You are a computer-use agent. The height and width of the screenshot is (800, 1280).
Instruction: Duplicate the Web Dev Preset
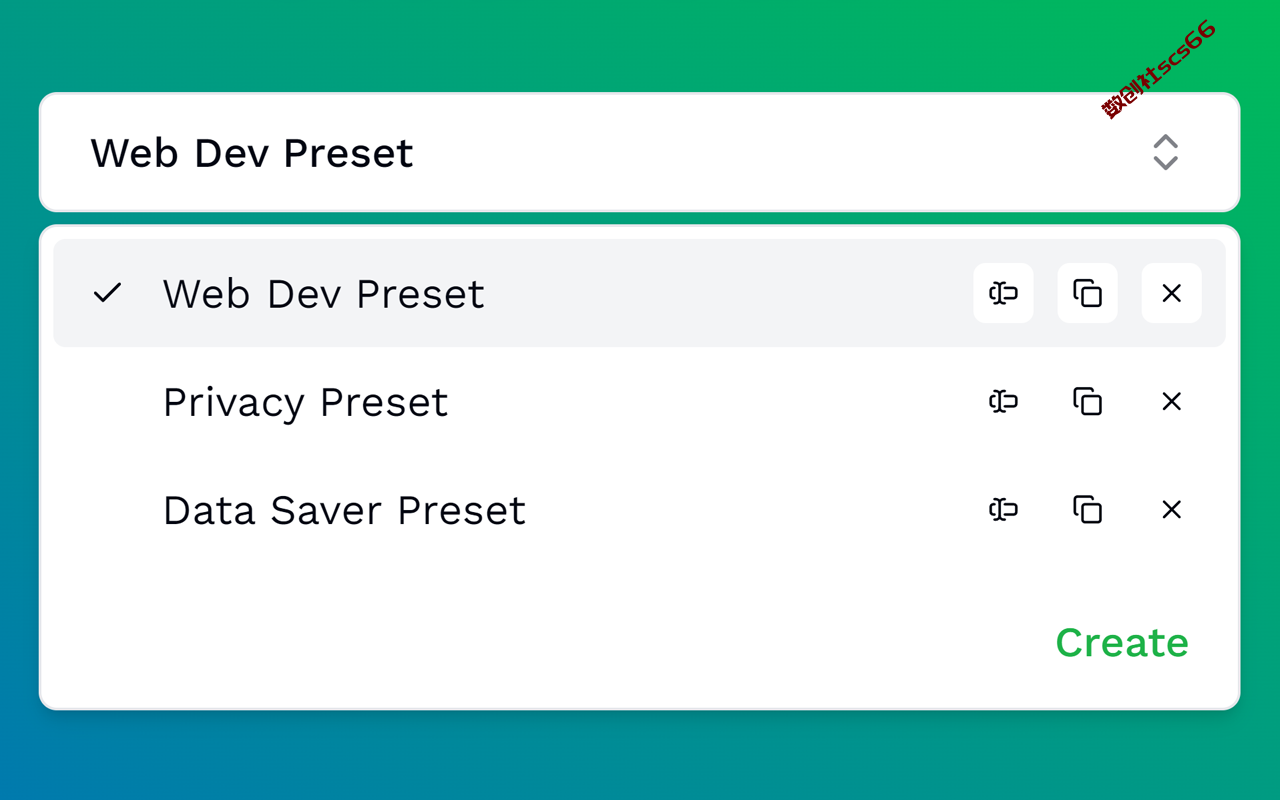click(x=1087, y=293)
